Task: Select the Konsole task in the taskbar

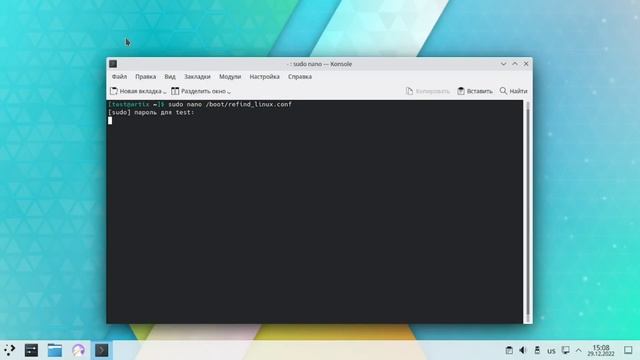Action: (102, 350)
